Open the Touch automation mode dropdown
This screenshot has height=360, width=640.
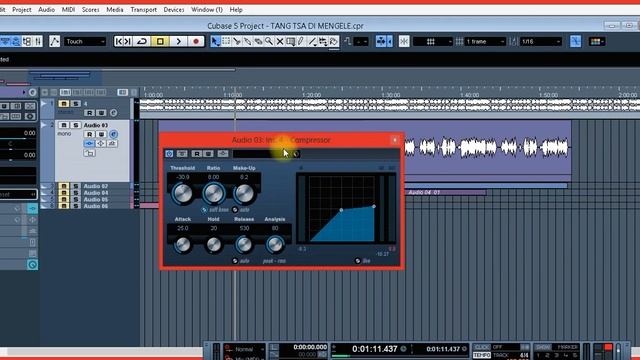(85, 41)
